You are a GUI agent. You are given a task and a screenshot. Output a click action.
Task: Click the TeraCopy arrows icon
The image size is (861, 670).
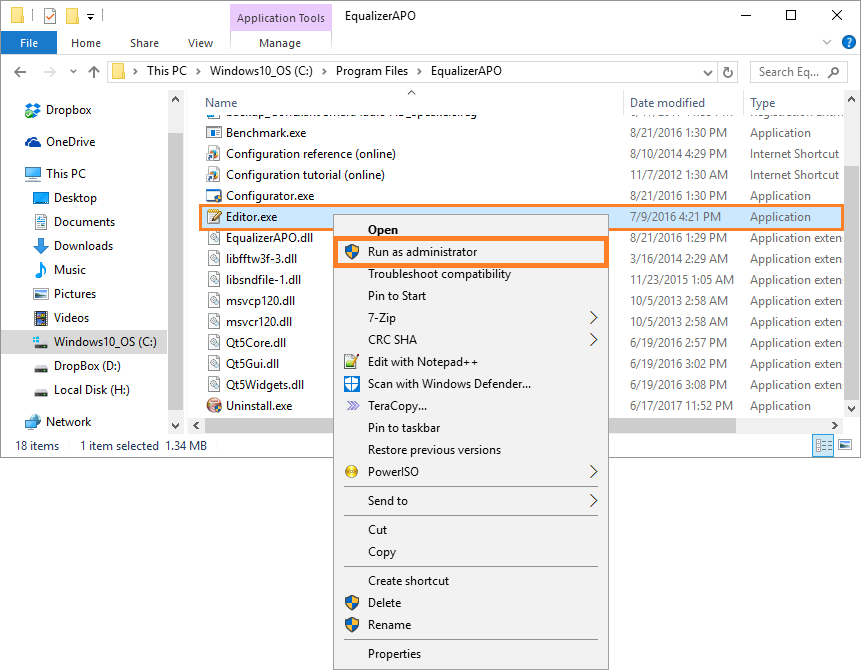coord(353,406)
